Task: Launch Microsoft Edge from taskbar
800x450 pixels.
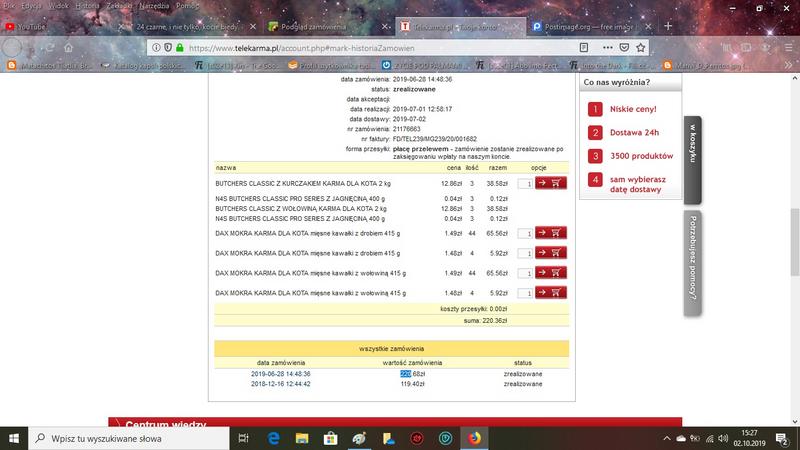Action: (x=273, y=438)
